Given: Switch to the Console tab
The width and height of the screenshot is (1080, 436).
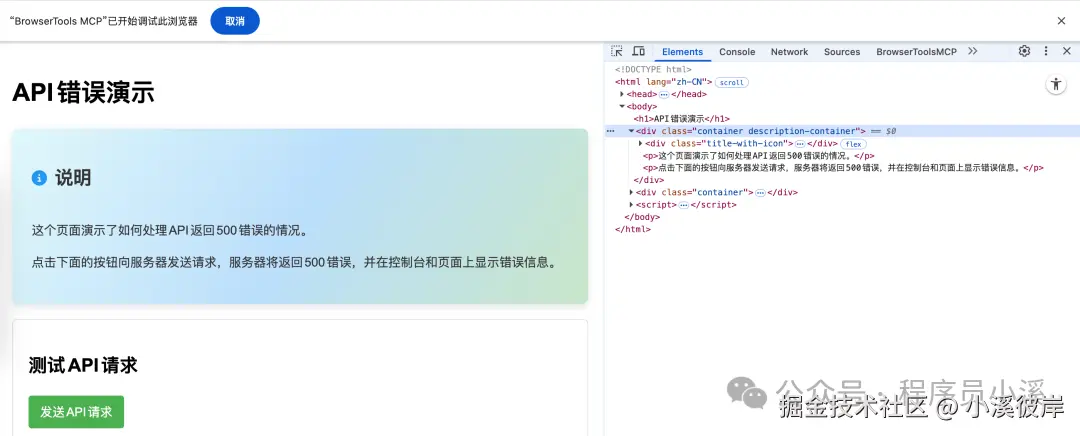Looking at the screenshot, I should pos(737,52).
